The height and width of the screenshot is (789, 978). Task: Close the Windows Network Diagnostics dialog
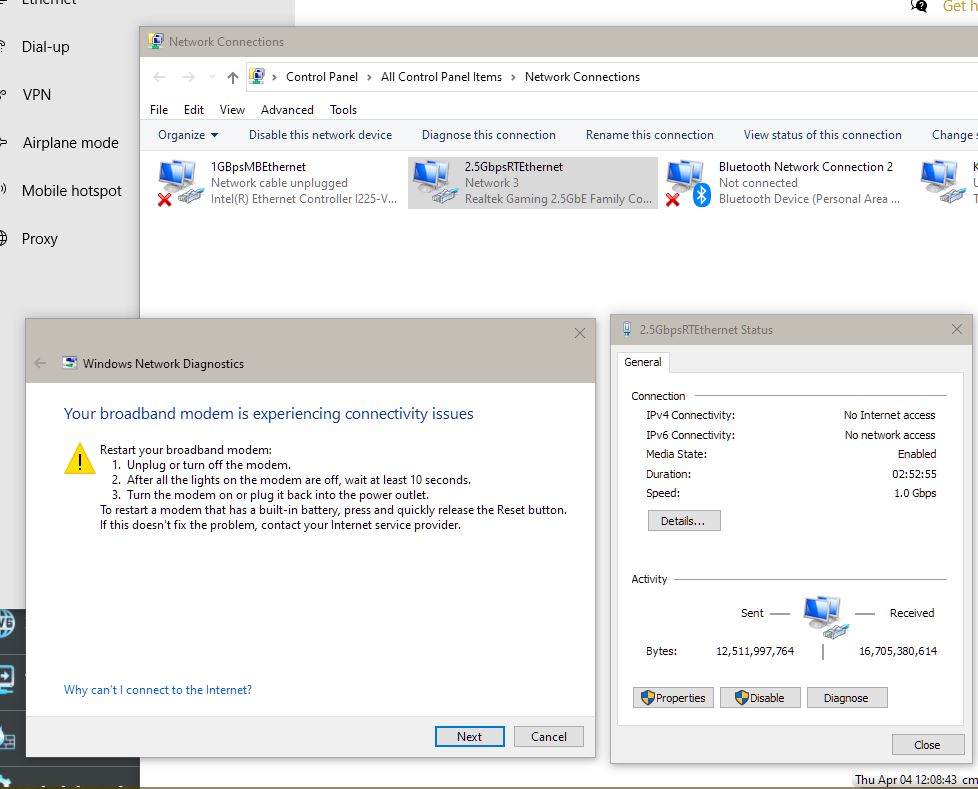click(x=580, y=333)
